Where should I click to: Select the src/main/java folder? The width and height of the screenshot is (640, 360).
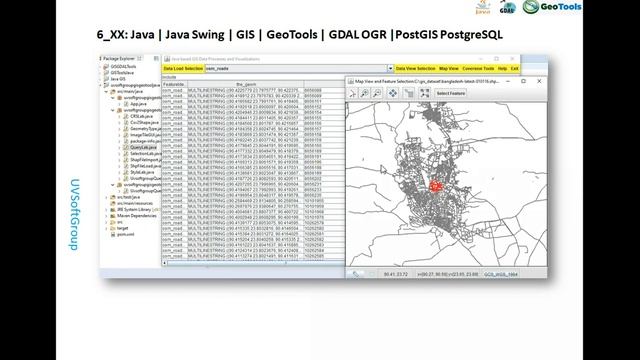pyautogui.click(x=130, y=91)
